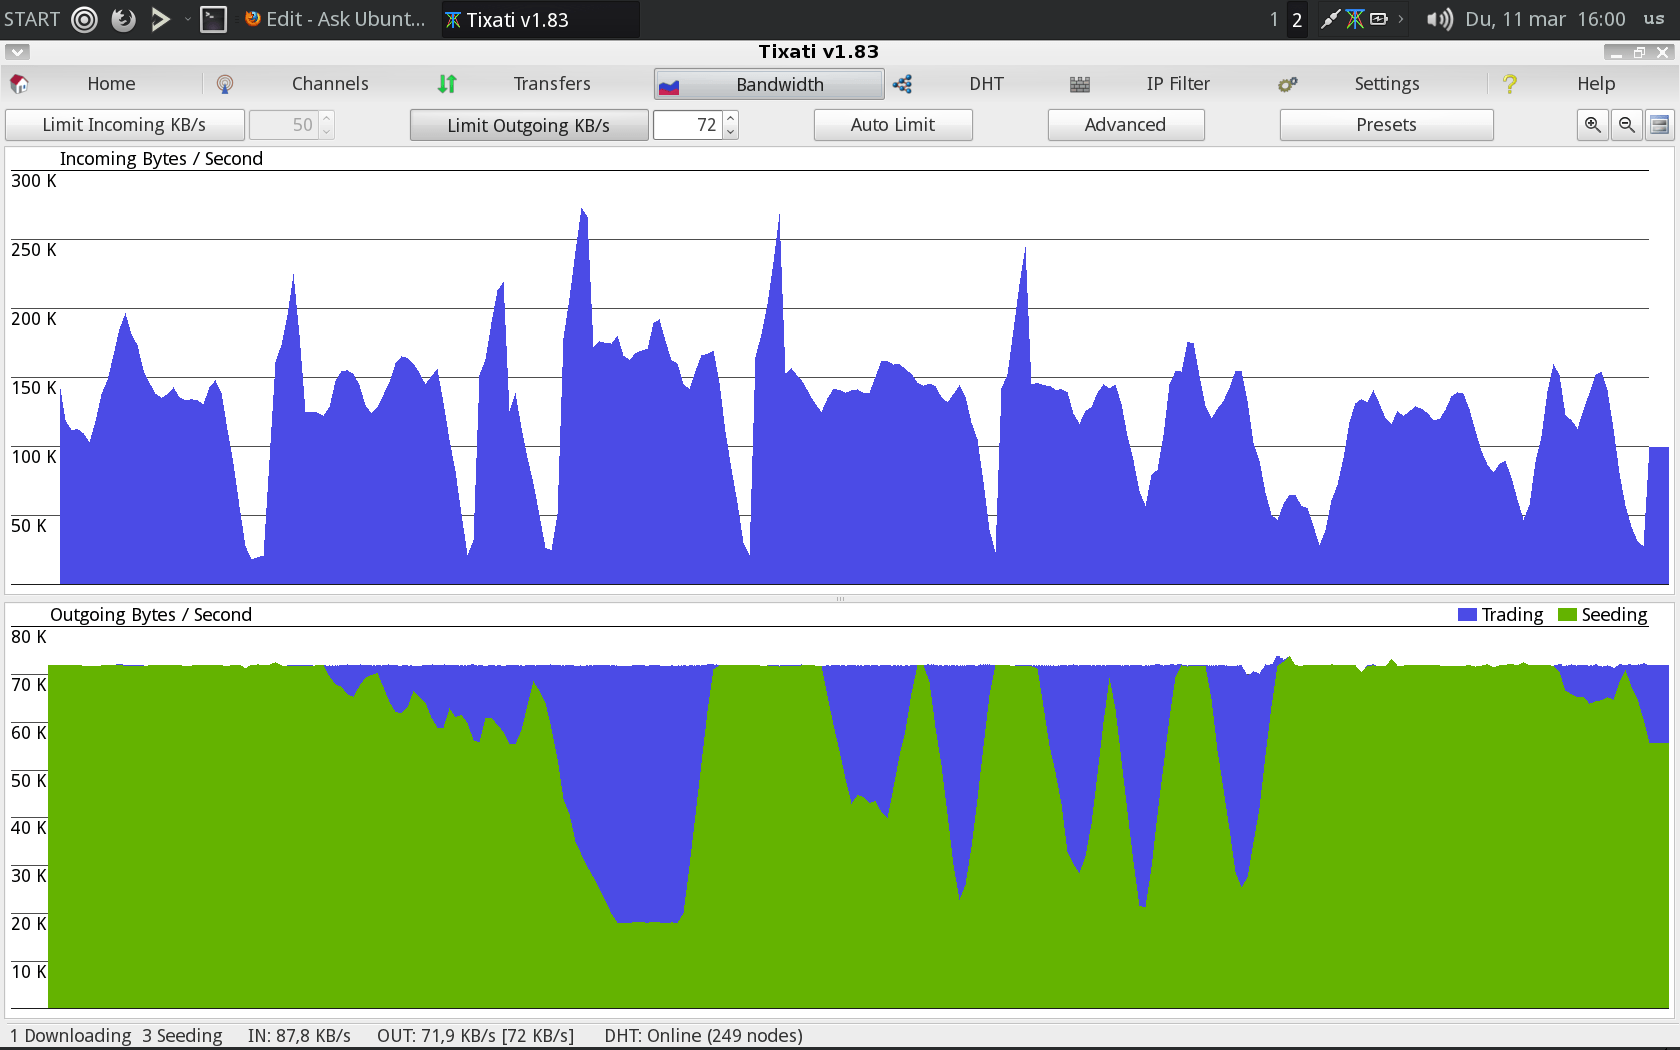1680x1050 pixels.
Task: Toggle the graph layout view icon
Action: click(x=1660, y=125)
